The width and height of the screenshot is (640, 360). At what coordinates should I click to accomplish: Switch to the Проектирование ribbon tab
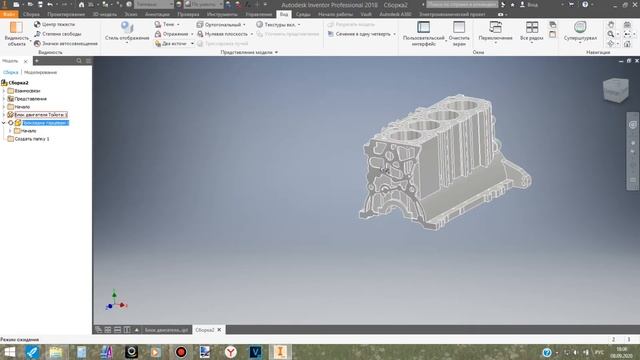pyautogui.click(x=66, y=14)
